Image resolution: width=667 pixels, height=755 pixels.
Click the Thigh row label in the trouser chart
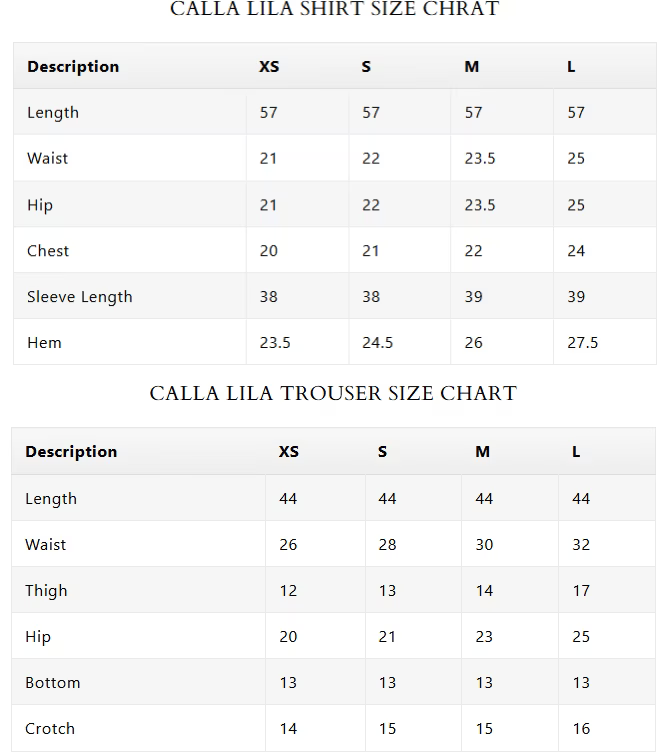pos(46,590)
